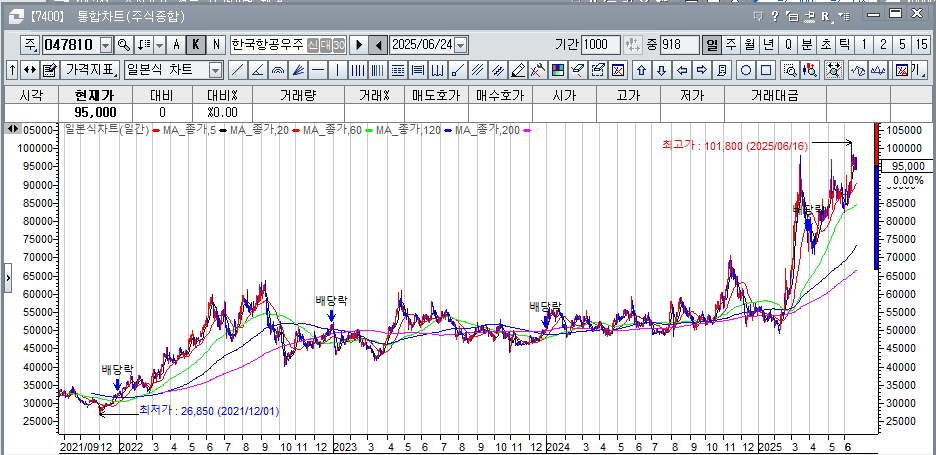Screen dimensions: 936x455
Task: Select the trend line drawing tool
Action: 237,70
